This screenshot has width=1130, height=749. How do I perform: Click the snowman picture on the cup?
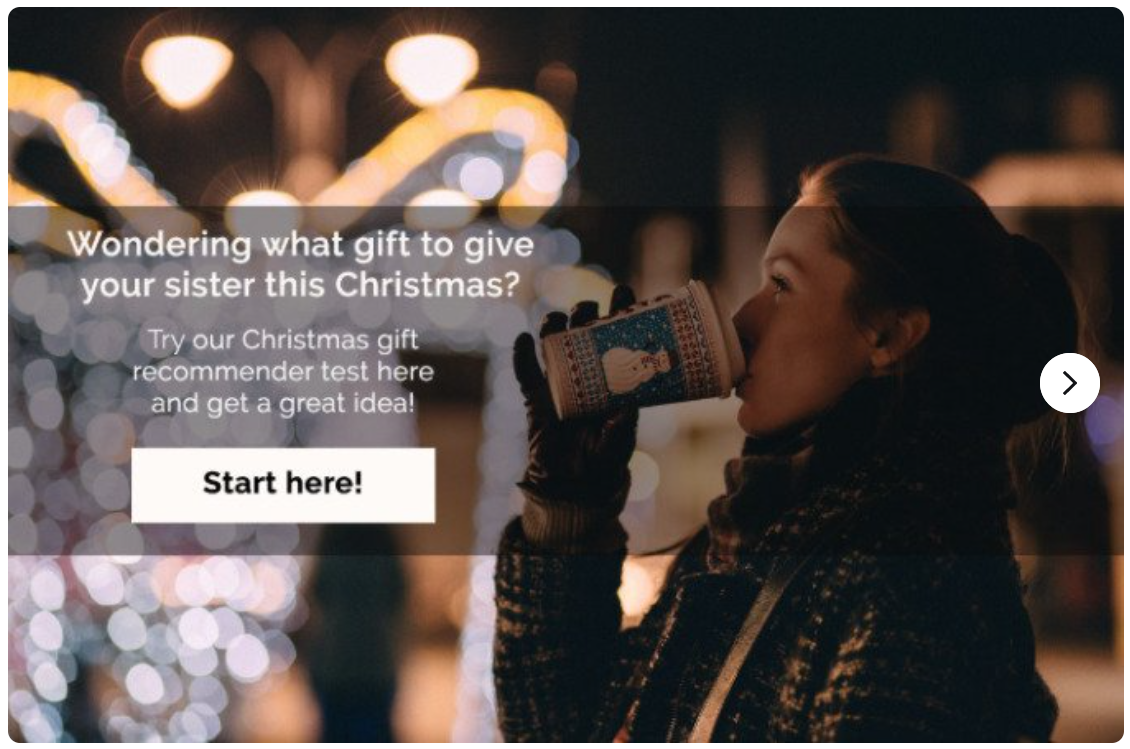pos(631,364)
